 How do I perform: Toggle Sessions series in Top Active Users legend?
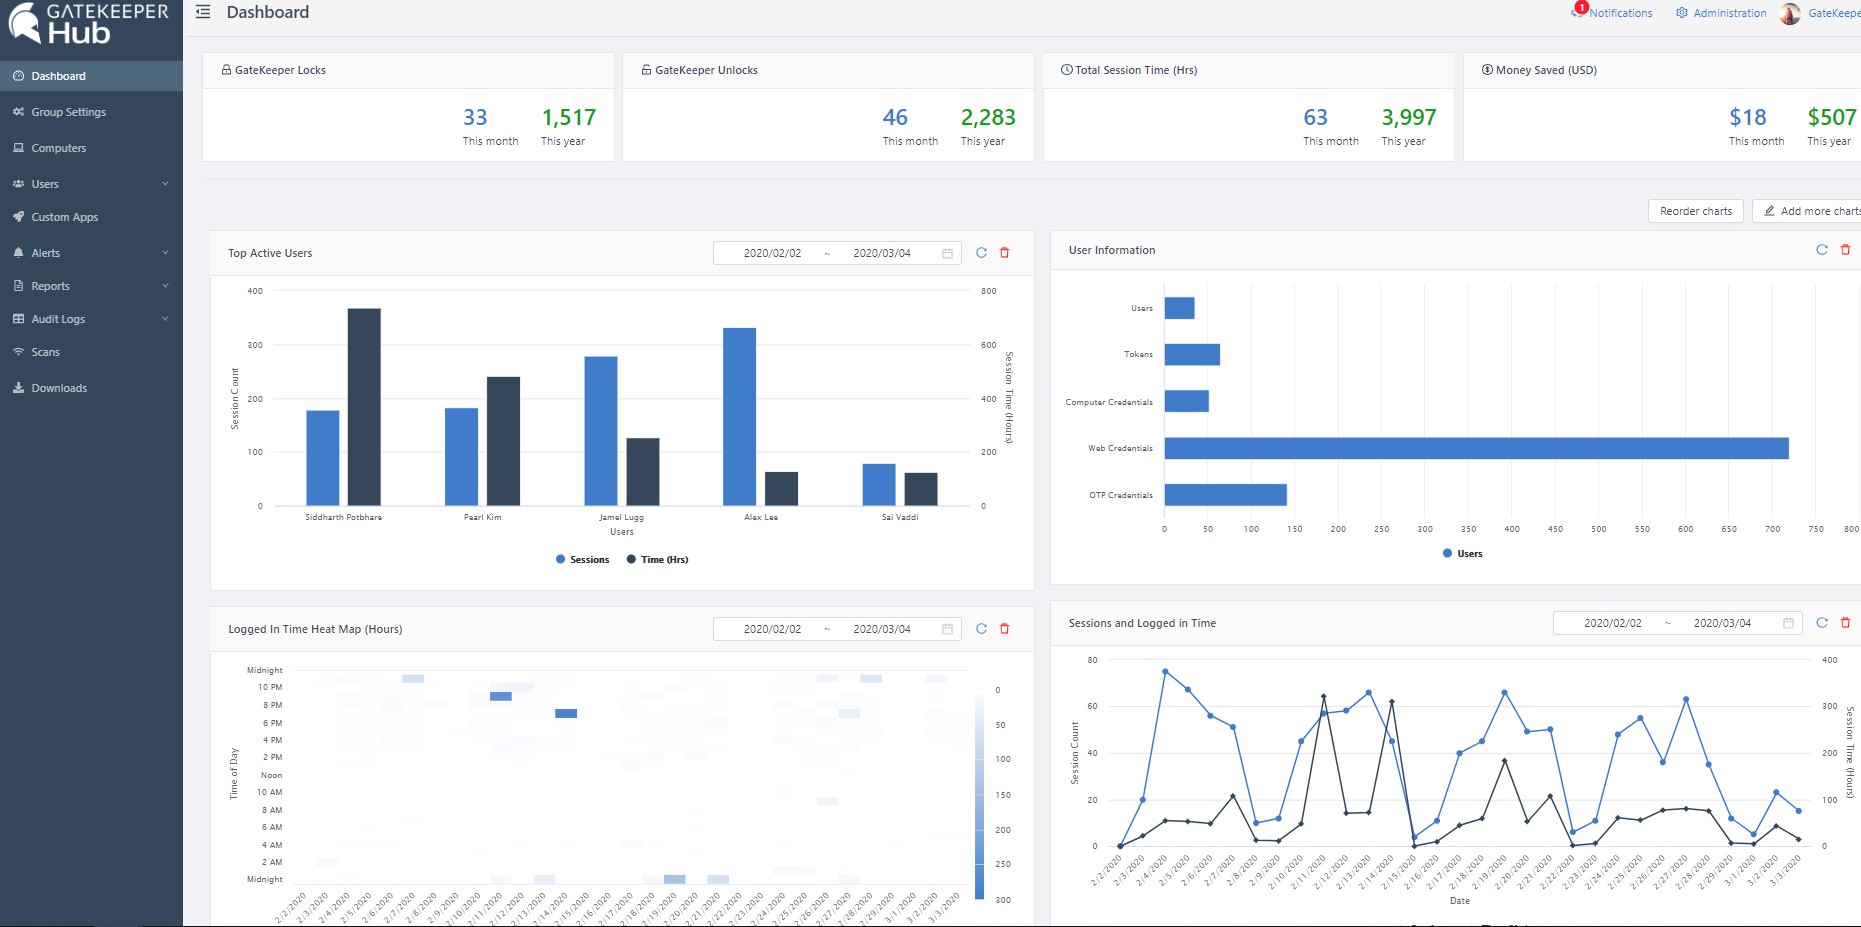(x=582, y=560)
